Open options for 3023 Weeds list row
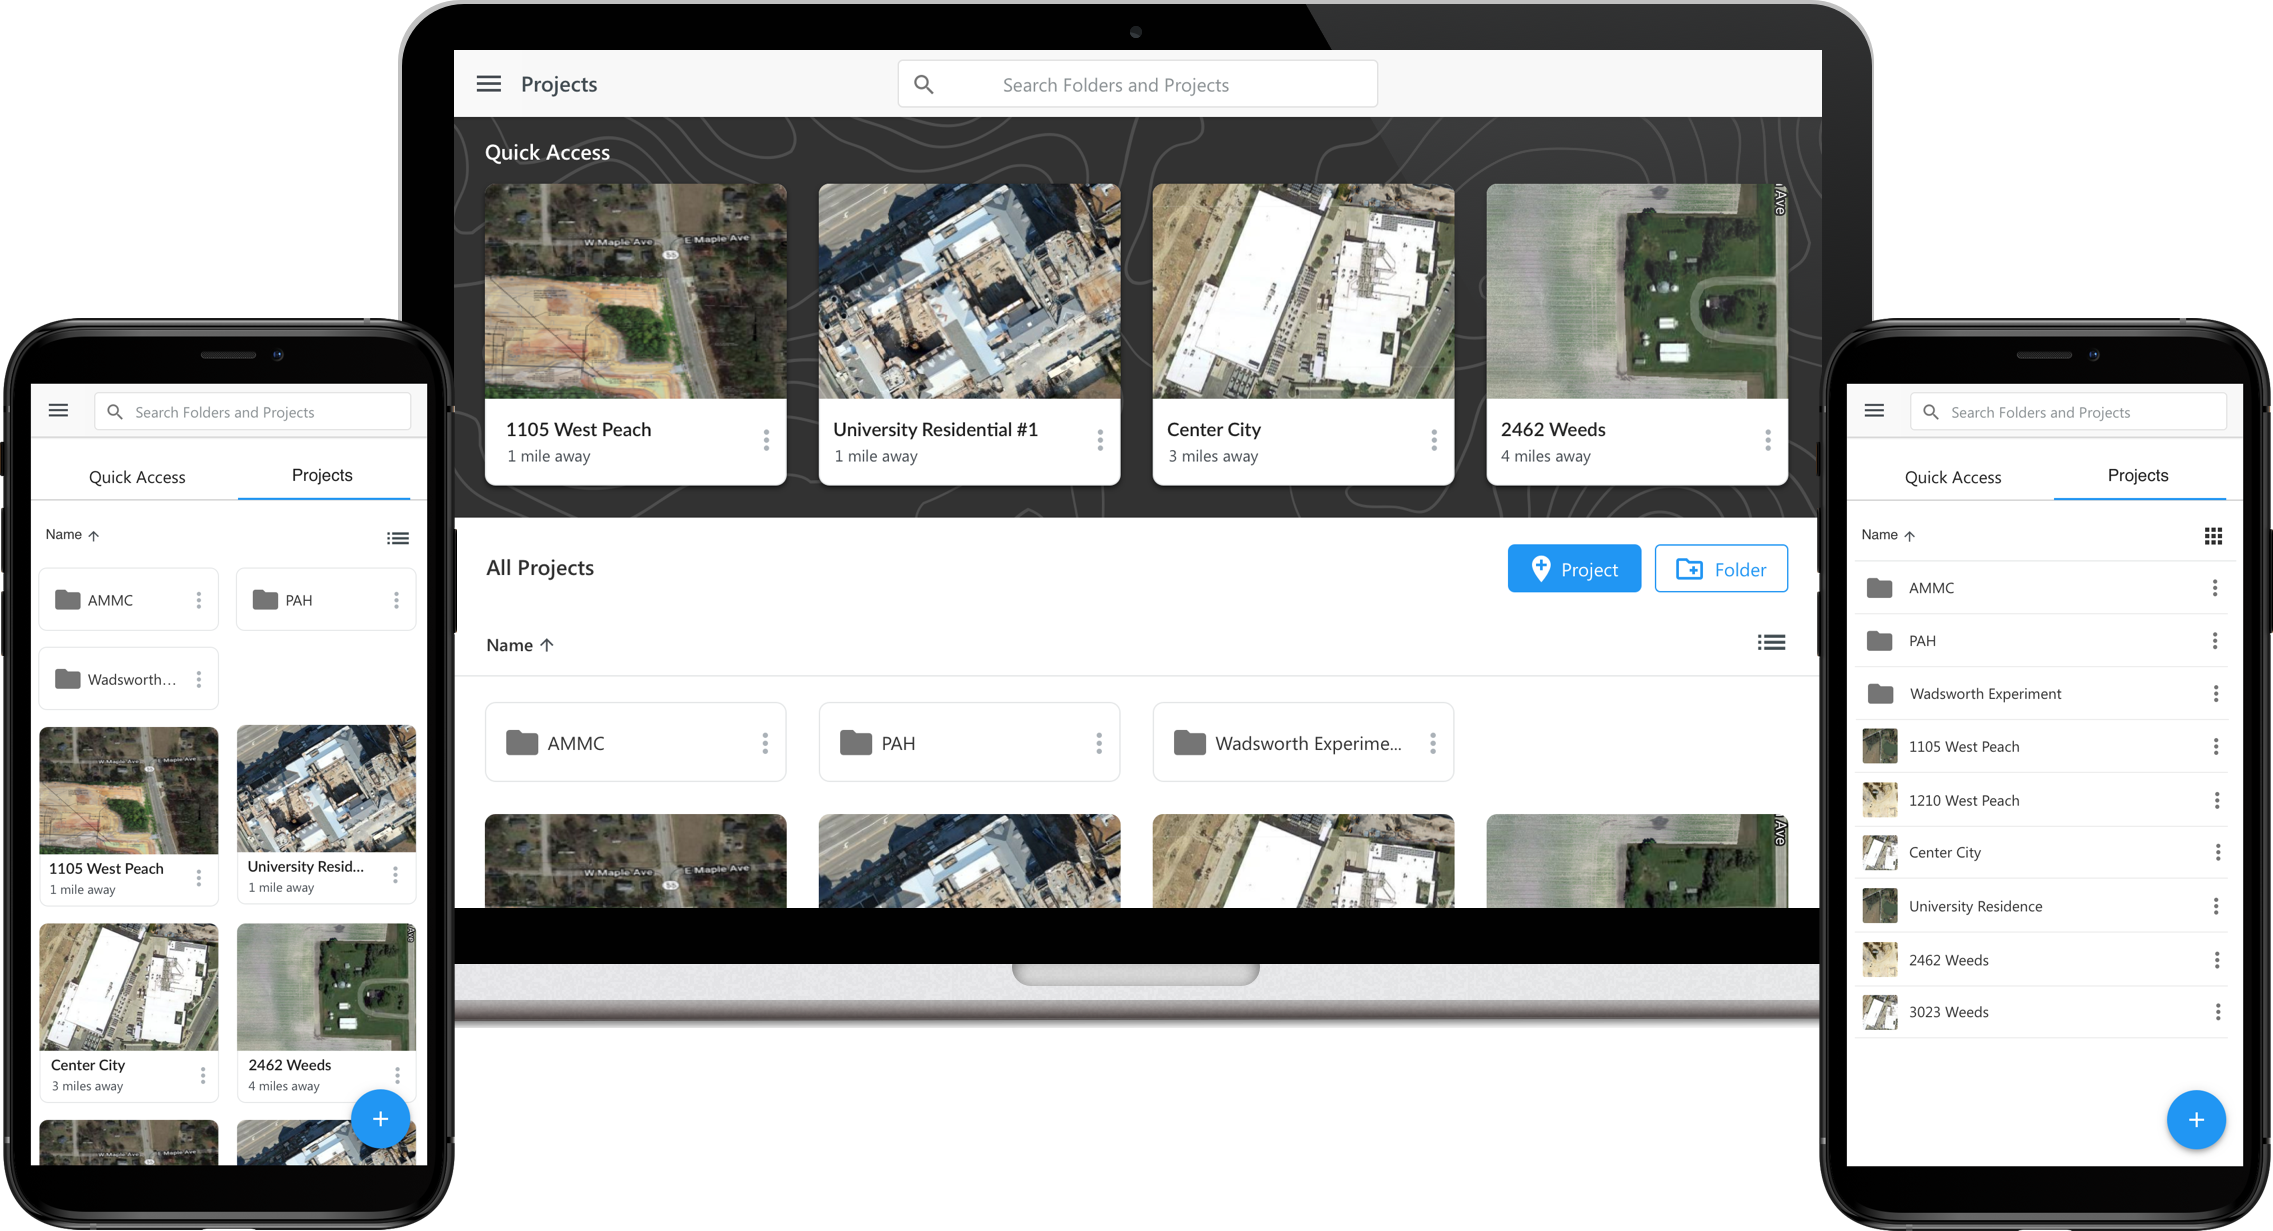The width and height of the screenshot is (2273, 1231). (x=2217, y=1012)
